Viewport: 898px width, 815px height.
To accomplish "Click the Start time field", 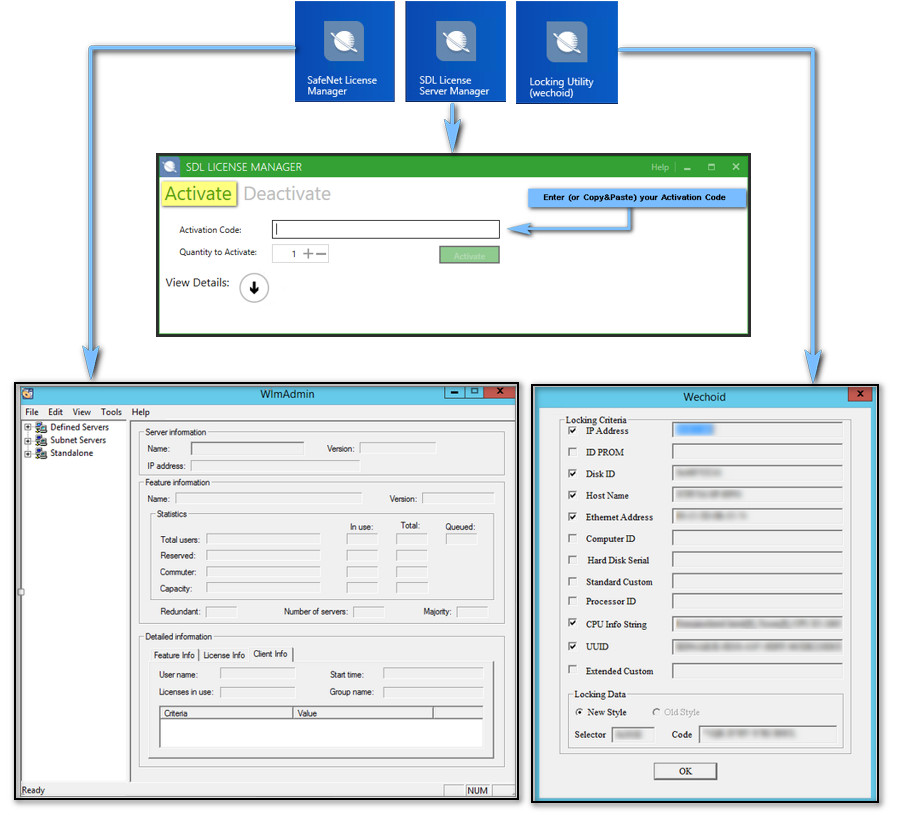I will point(433,674).
